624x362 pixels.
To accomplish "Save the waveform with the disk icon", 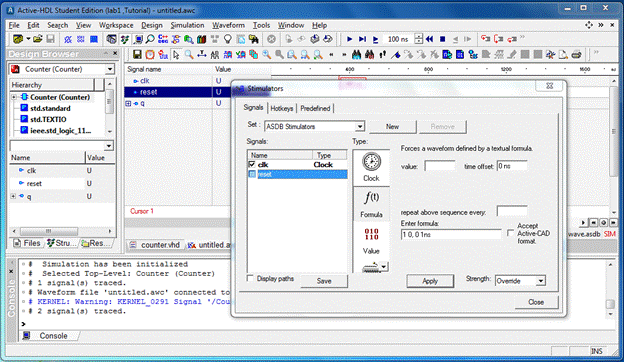I will [137, 54].
